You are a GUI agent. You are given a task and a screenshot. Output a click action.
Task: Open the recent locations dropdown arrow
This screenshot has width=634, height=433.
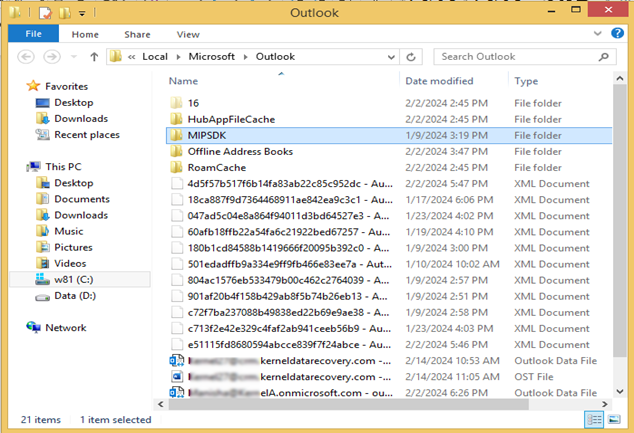(74, 57)
